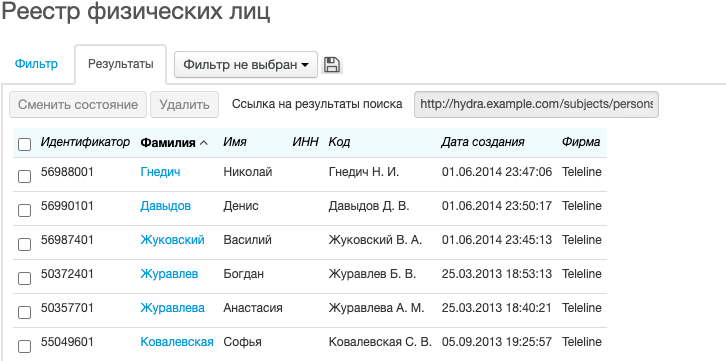Screen dimensions: 726x361
Task: Click the identifier cell 50357701
Action: (67, 308)
